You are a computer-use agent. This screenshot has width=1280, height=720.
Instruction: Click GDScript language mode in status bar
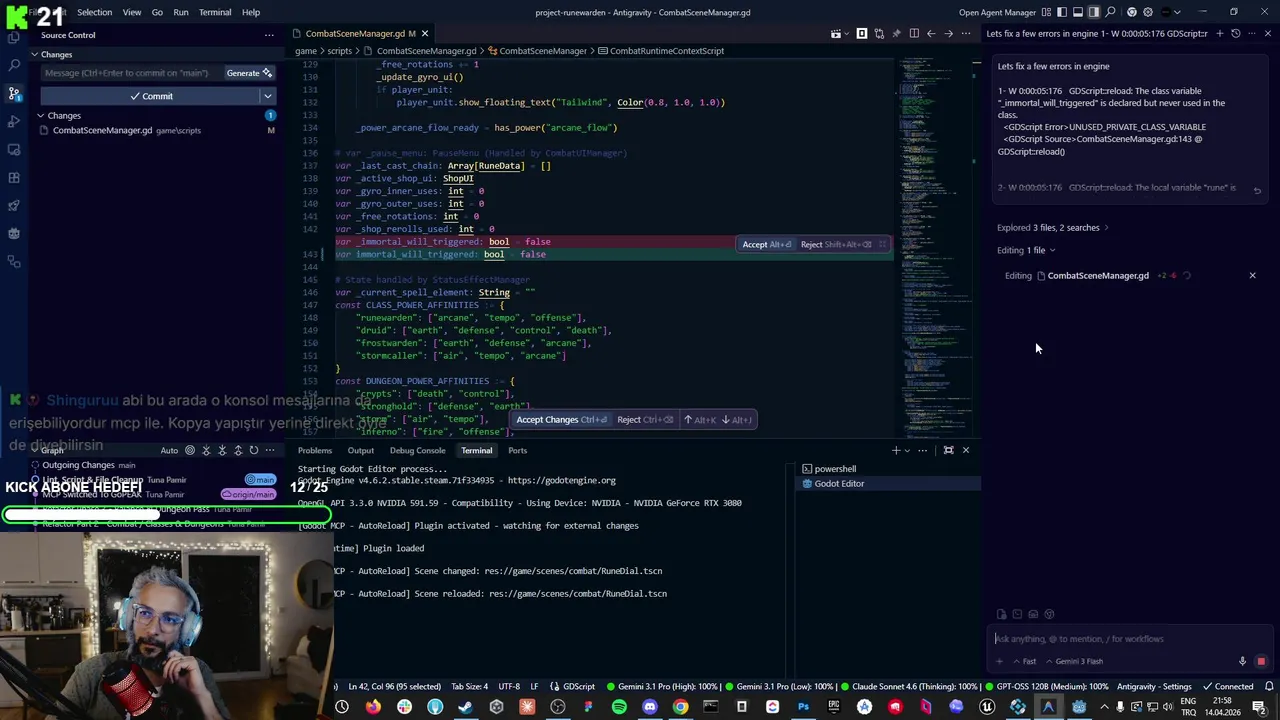[579, 687]
